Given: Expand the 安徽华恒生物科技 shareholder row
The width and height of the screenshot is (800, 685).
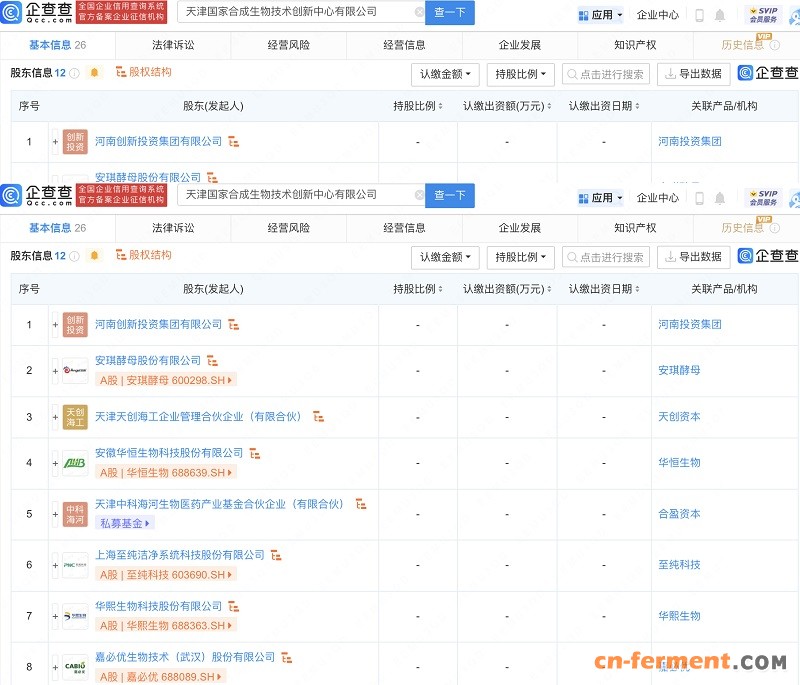Looking at the screenshot, I should pos(55,463).
